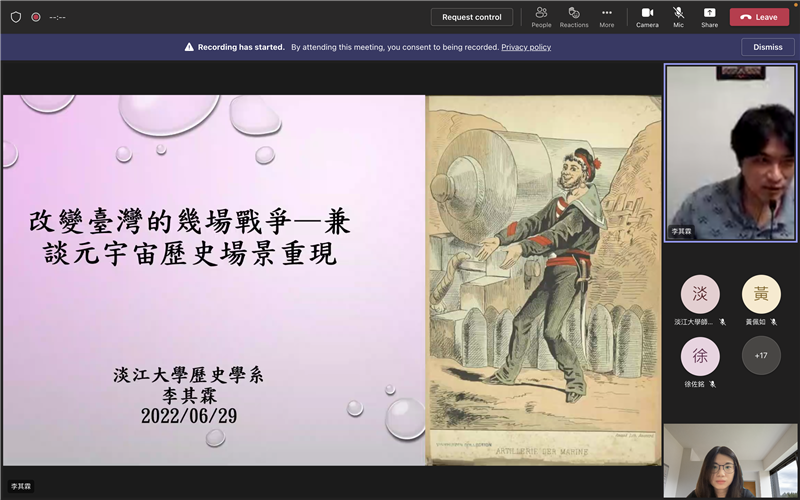The height and width of the screenshot is (500, 800).
Task: Open the More actions menu
Action: point(607,16)
